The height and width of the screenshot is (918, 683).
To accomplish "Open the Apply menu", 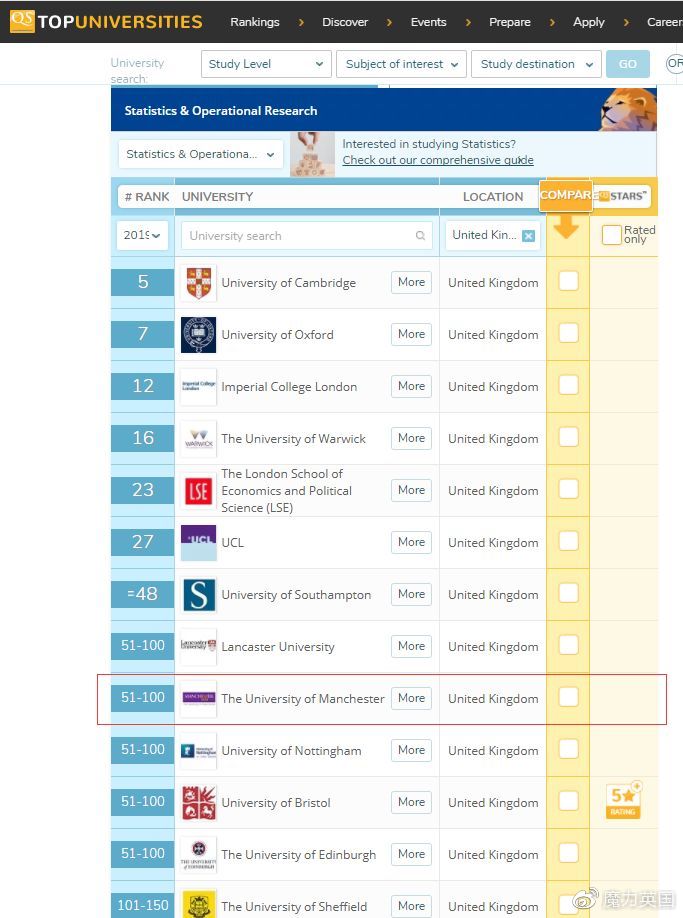I will pyautogui.click(x=589, y=22).
